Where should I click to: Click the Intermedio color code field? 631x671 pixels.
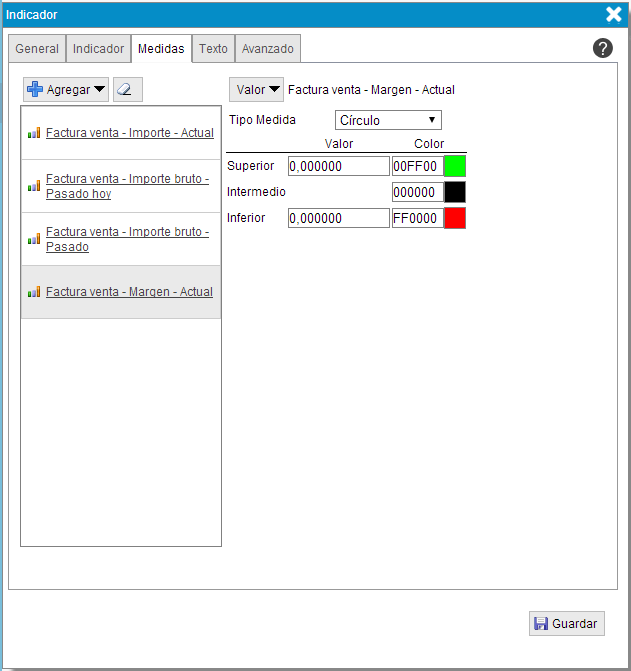tap(417, 192)
